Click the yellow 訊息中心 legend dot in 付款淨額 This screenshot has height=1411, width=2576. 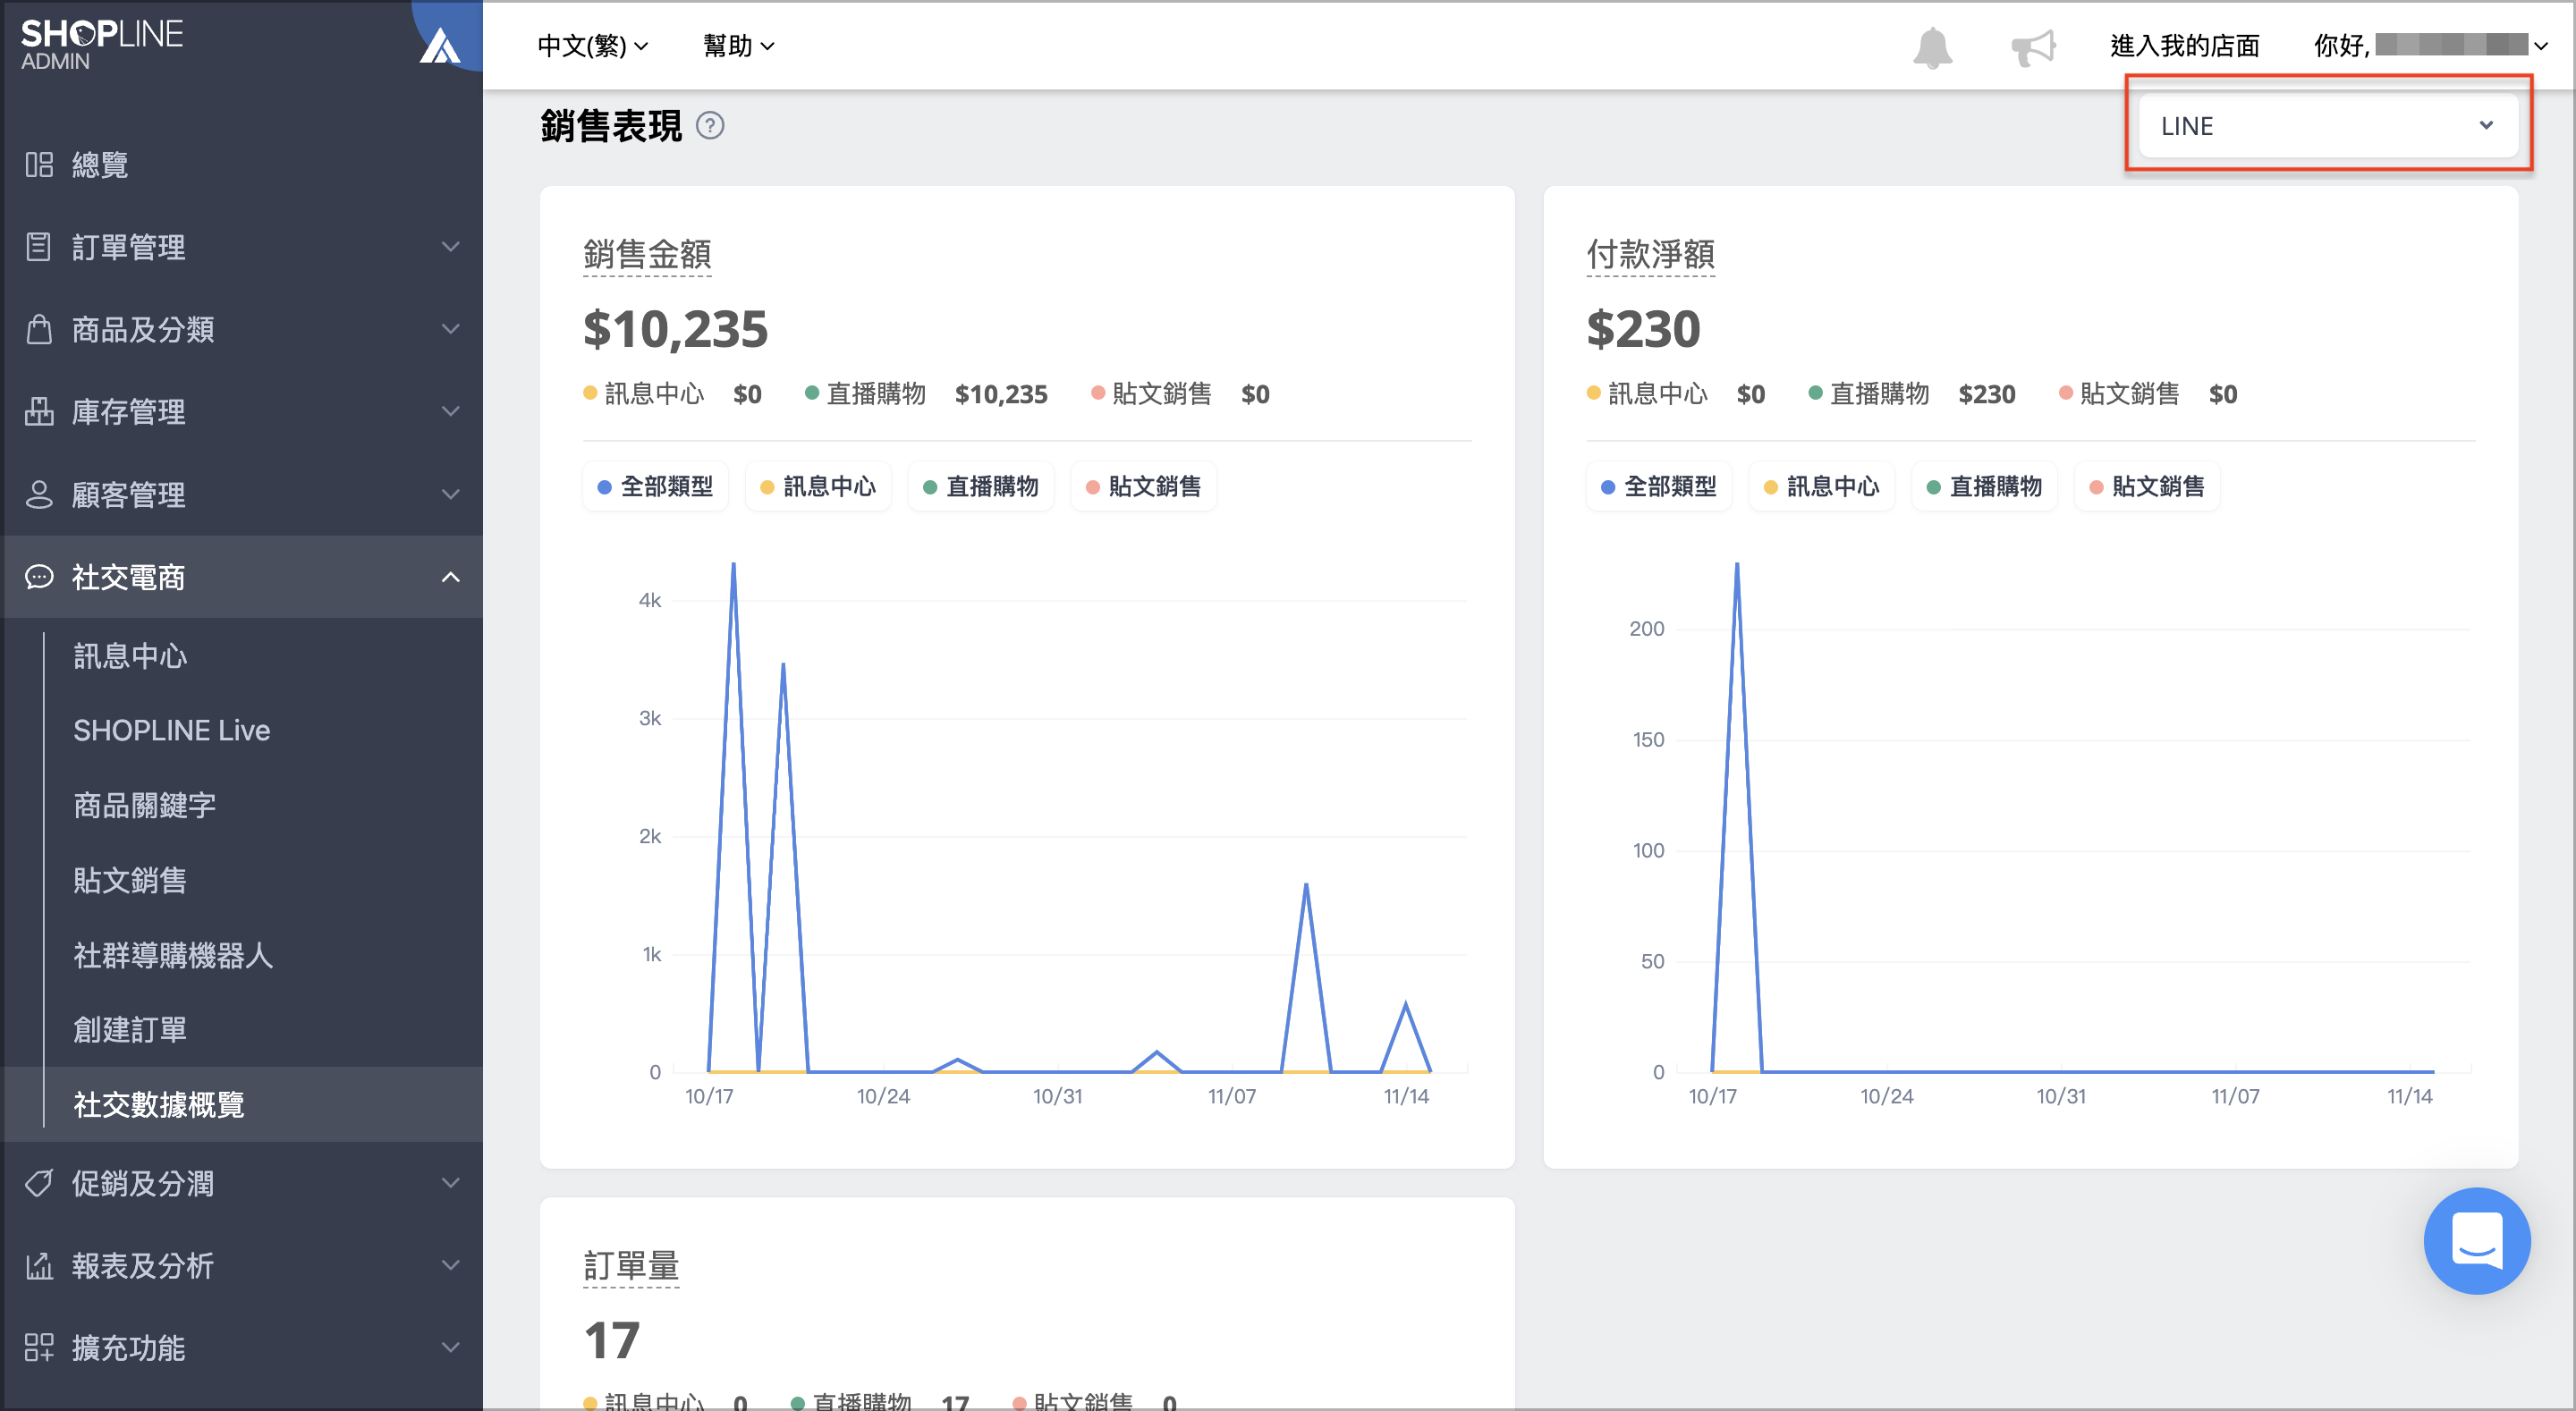[x=1594, y=394]
